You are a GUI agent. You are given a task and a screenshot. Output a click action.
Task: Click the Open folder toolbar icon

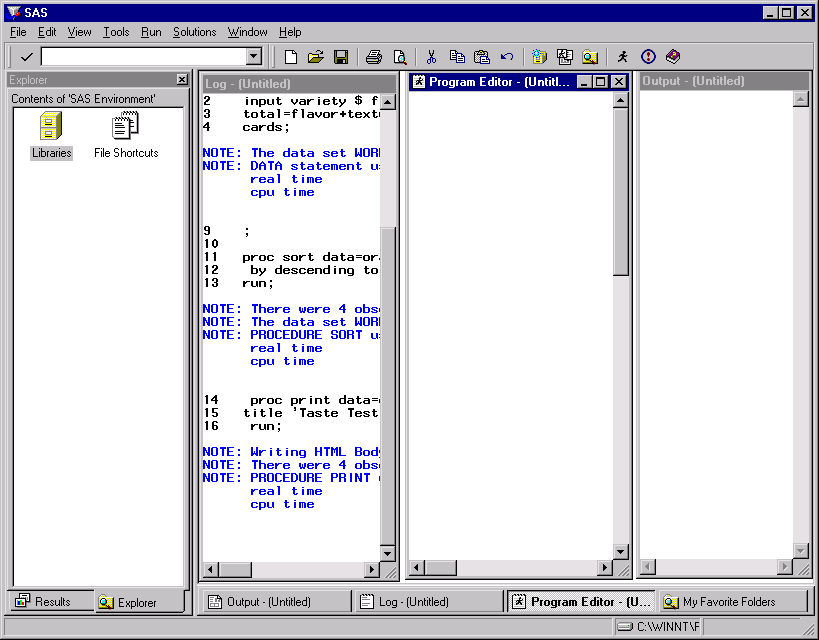315,57
